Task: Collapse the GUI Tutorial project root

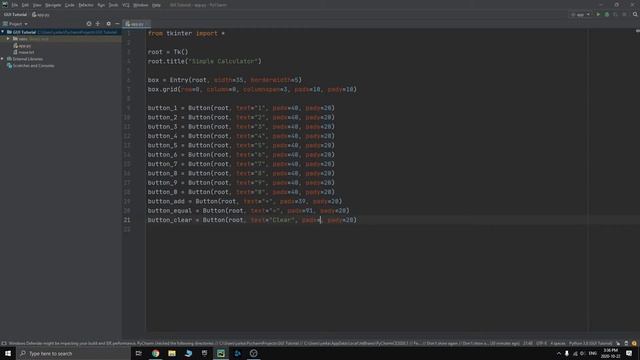Action: click(3, 32)
